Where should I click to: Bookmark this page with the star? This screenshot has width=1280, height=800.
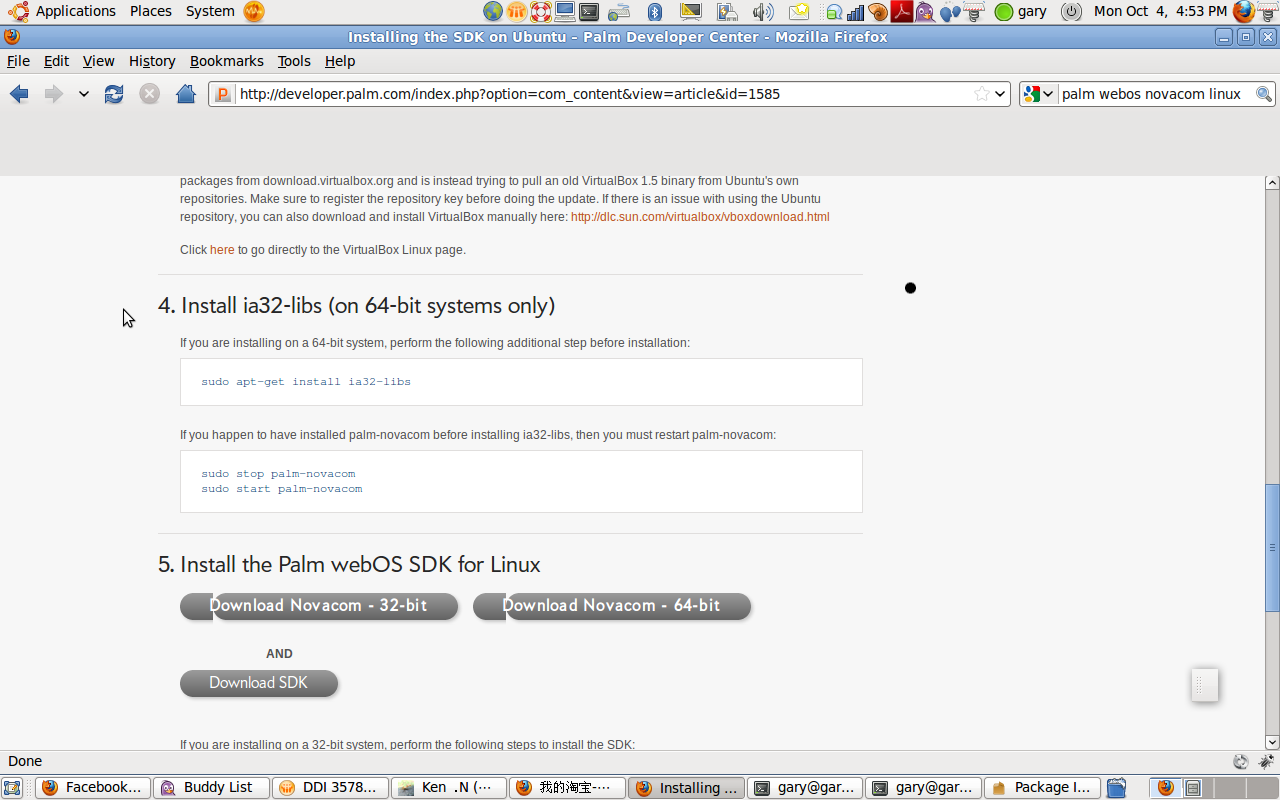click(x=982, y=94)
